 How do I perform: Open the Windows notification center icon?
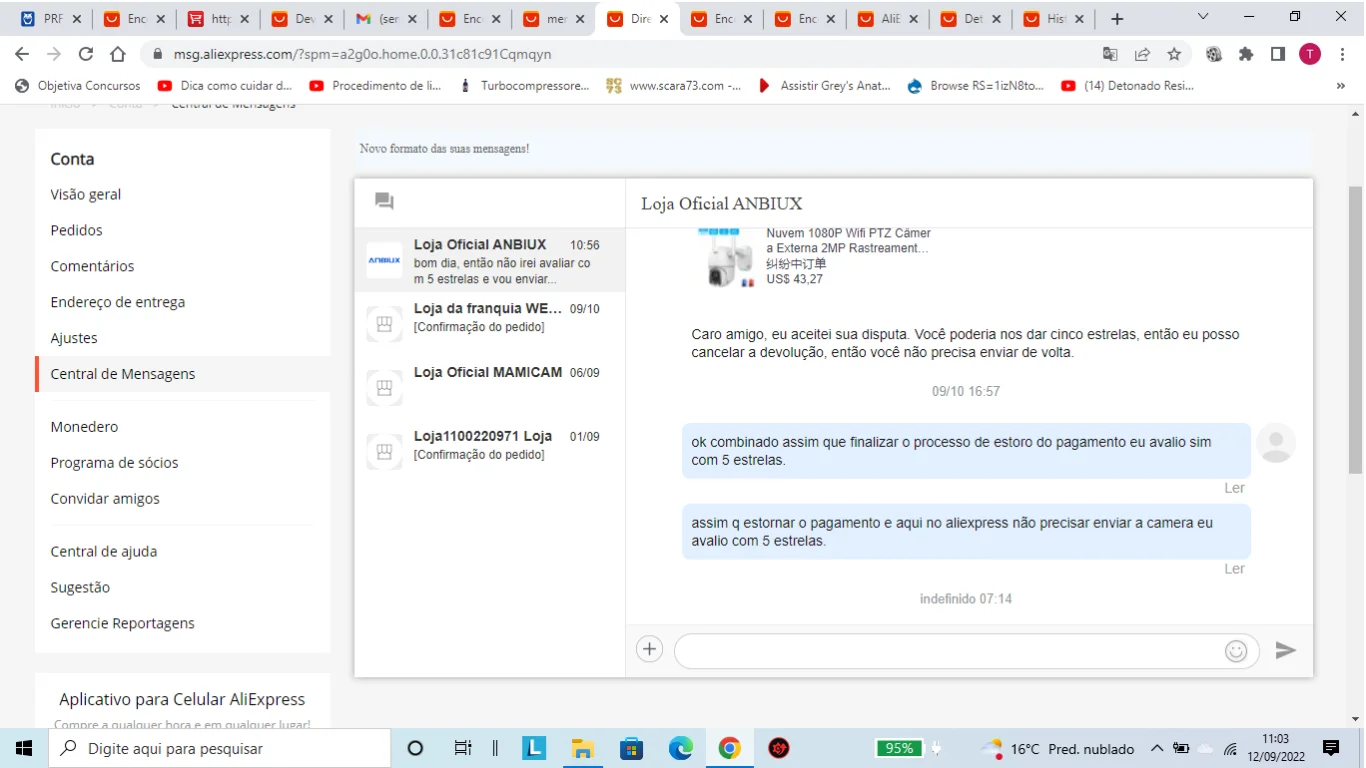tap(1331, 748)
